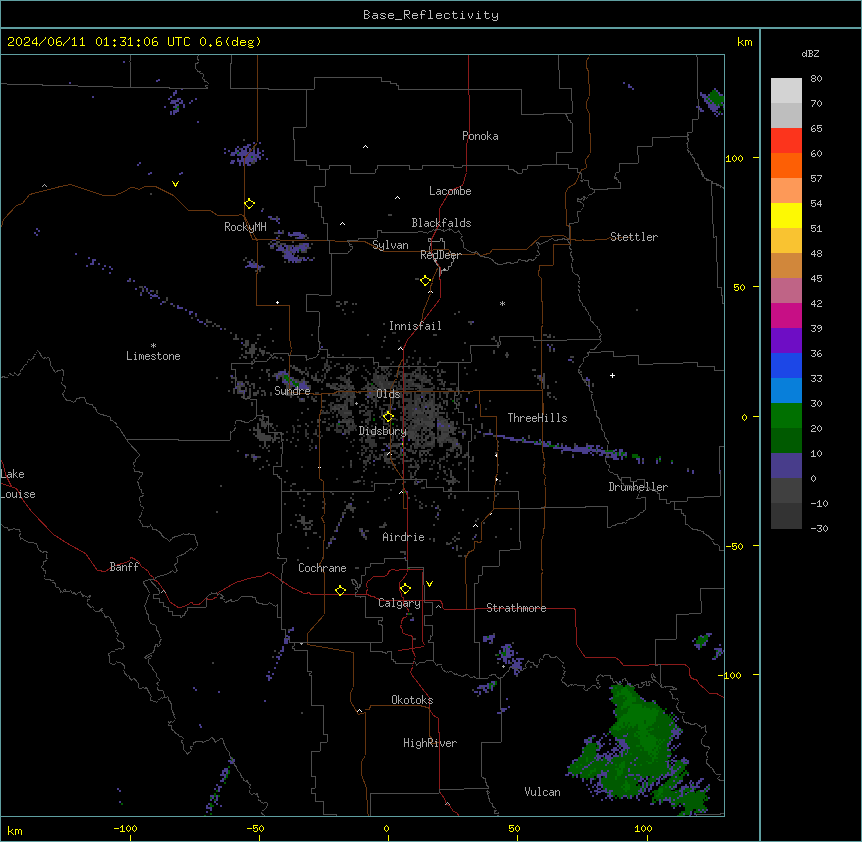This screenshot has width=862, height=842.
Task: Click the asterisk marker east of Innisfail
Action: tap(502, 303)
